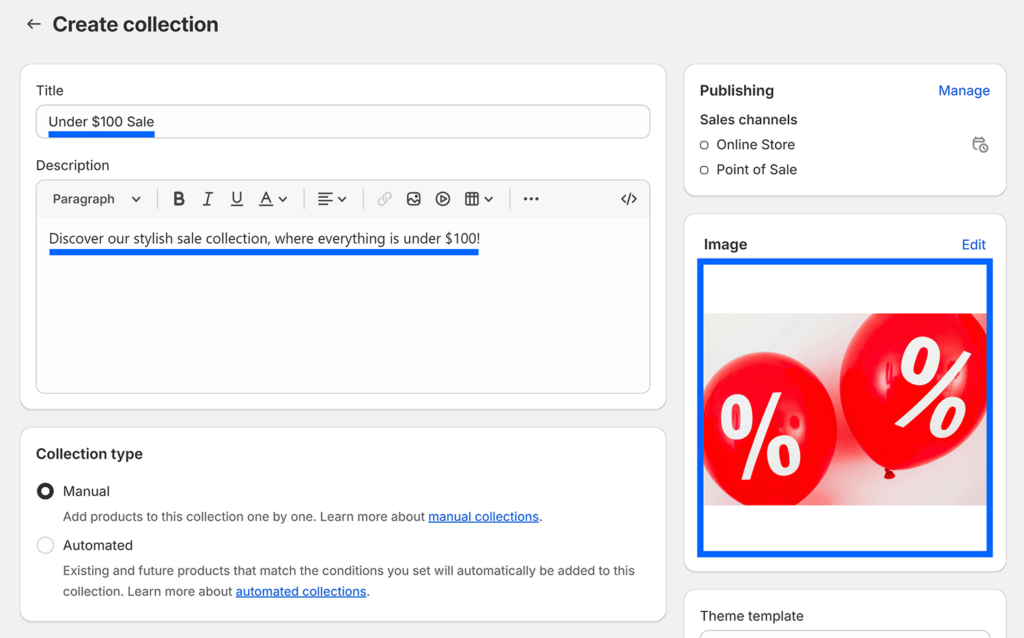Switch to HTML code view
The image size is (1024, 638).
coord(628,199)
